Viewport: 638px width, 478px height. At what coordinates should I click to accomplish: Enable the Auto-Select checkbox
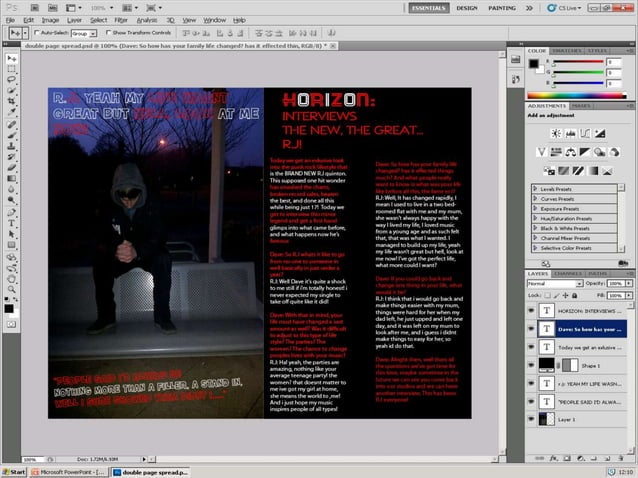pos(37,33)
